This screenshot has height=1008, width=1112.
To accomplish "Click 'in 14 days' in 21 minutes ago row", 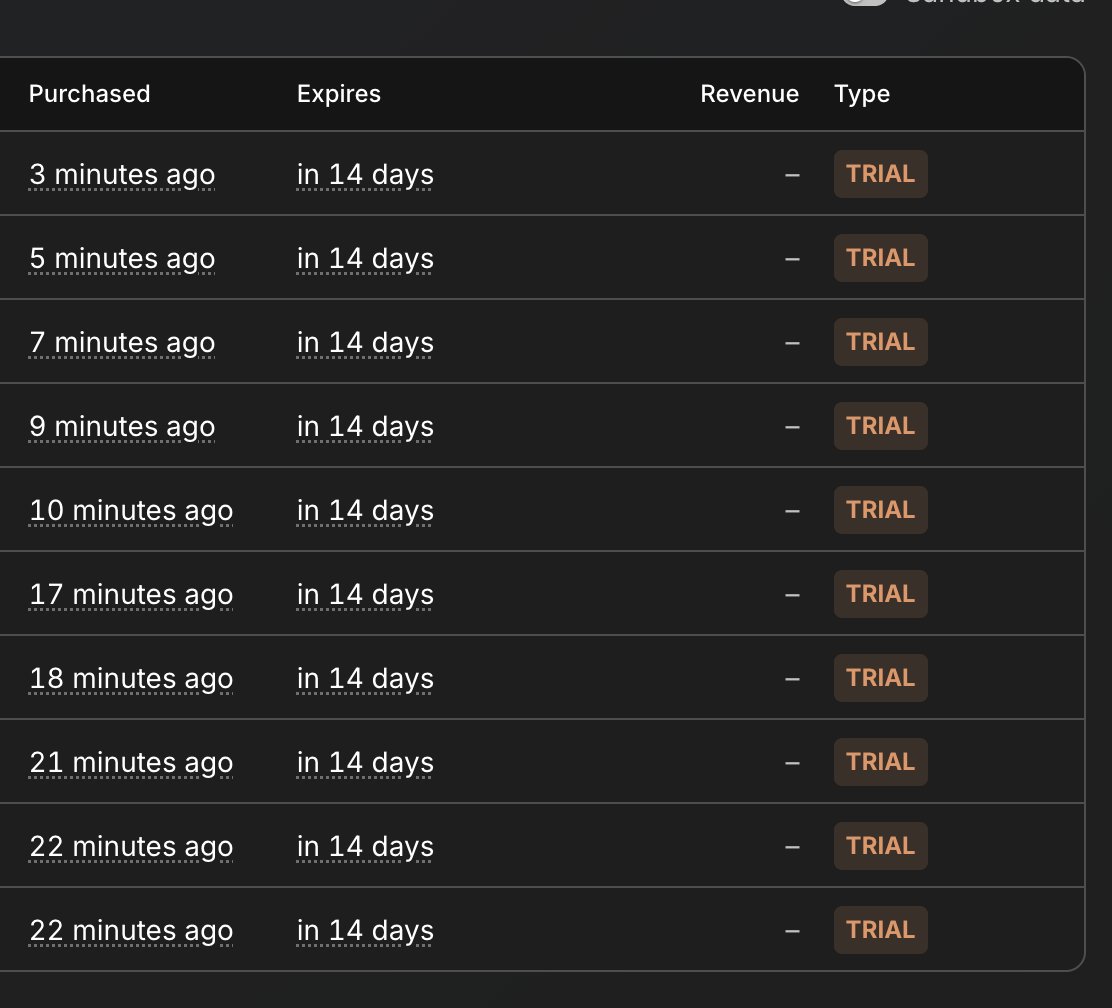I will click(x=365, y=763).
